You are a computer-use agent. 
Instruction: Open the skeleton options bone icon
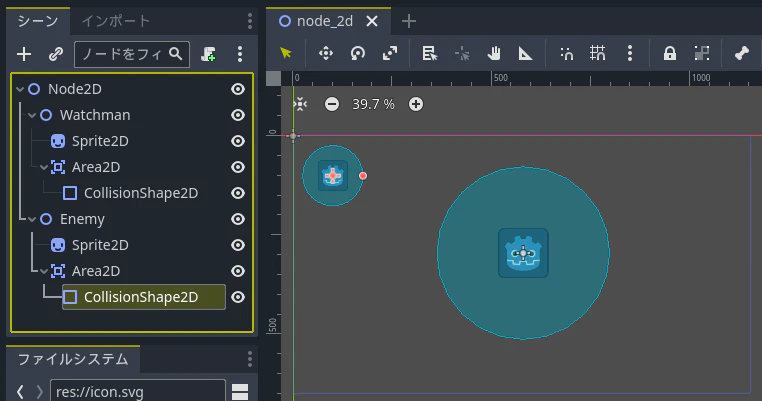point(742,53)
